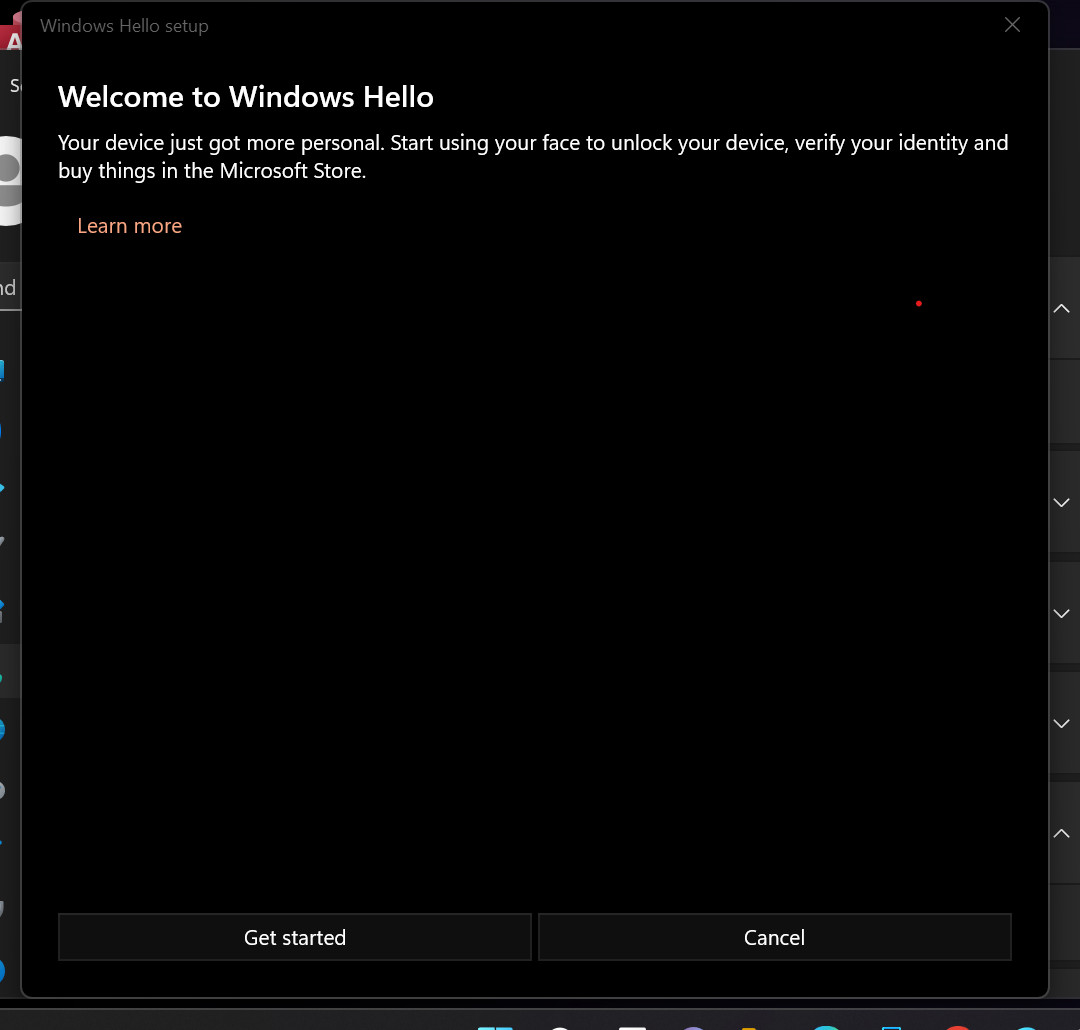This screenshot has width=1080, height=1030.
Task: Click the 'Your device just got more personal' paragraph
Action: point(533,156)
